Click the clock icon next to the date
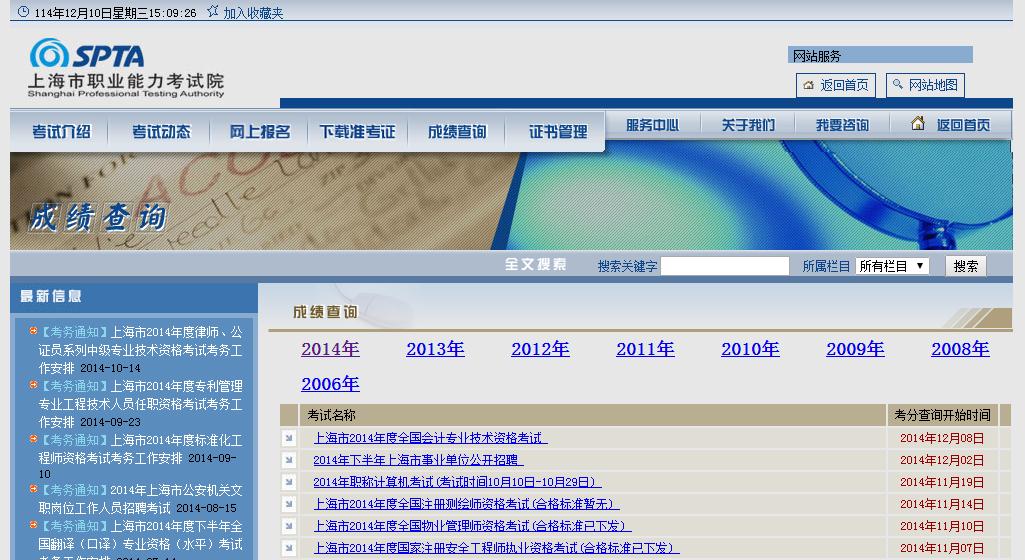The image size is (1025, 560). tap(23, 12)
